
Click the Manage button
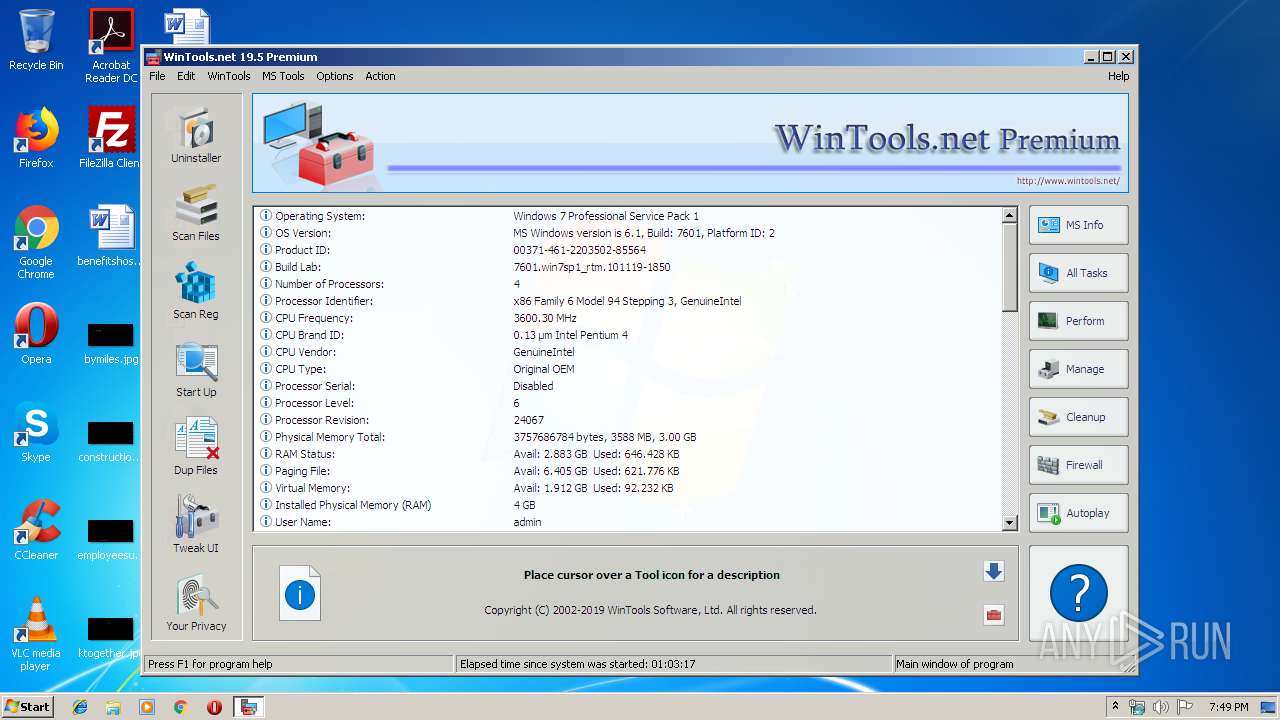[1079, 369]
